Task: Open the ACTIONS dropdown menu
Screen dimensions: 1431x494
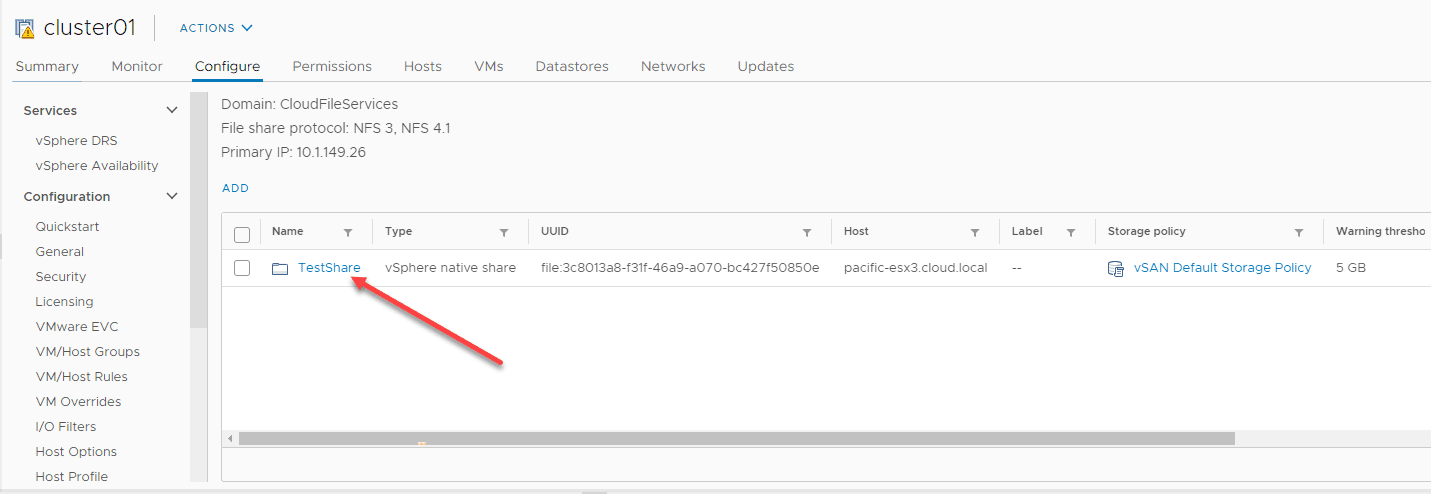Action: click(x=216, y=28)
